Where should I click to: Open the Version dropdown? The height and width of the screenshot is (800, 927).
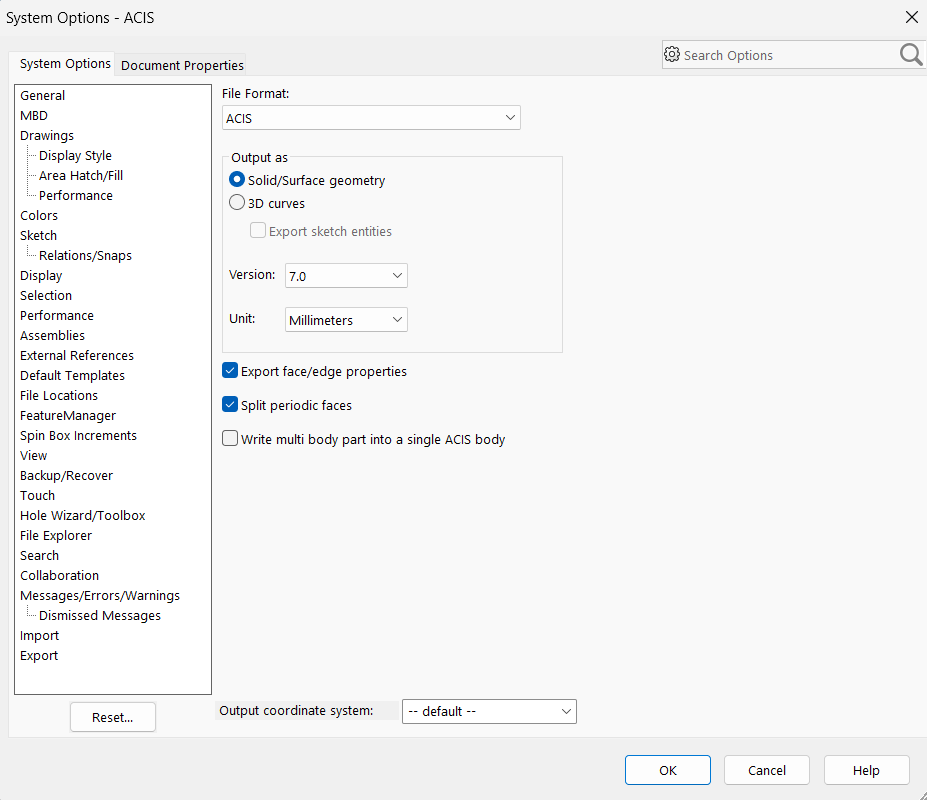pyautogui.click(x=346, y=276)
